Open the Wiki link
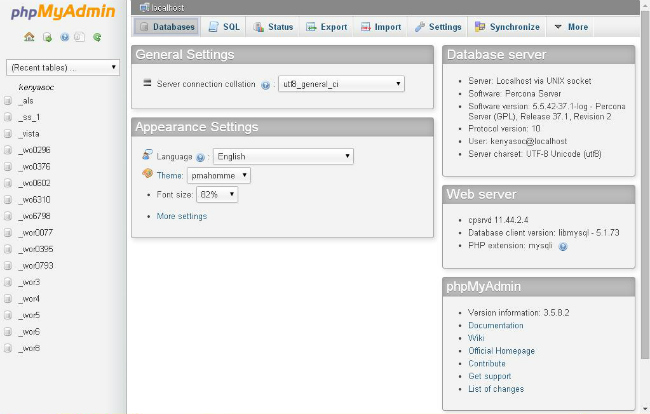Screen dimensions: 650x414 [476, 338]
